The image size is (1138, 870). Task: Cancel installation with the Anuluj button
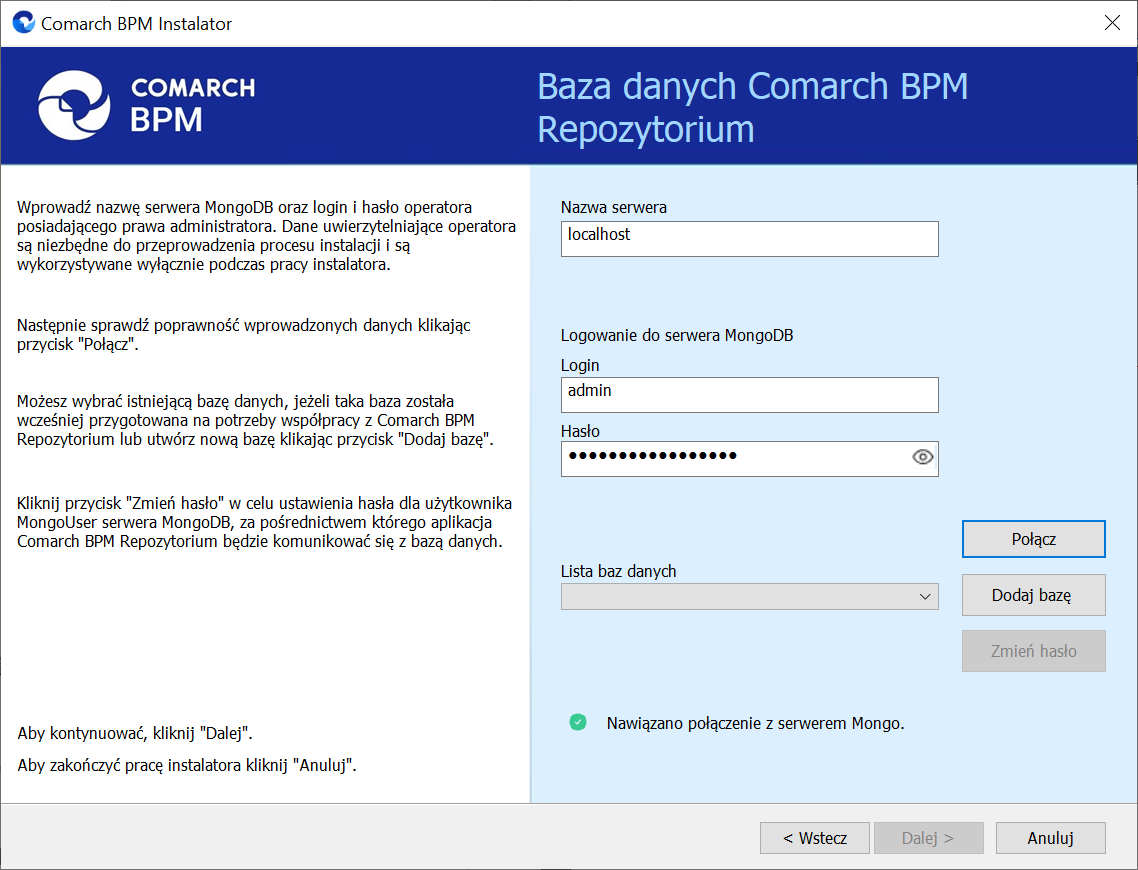tap(1050, 838)
